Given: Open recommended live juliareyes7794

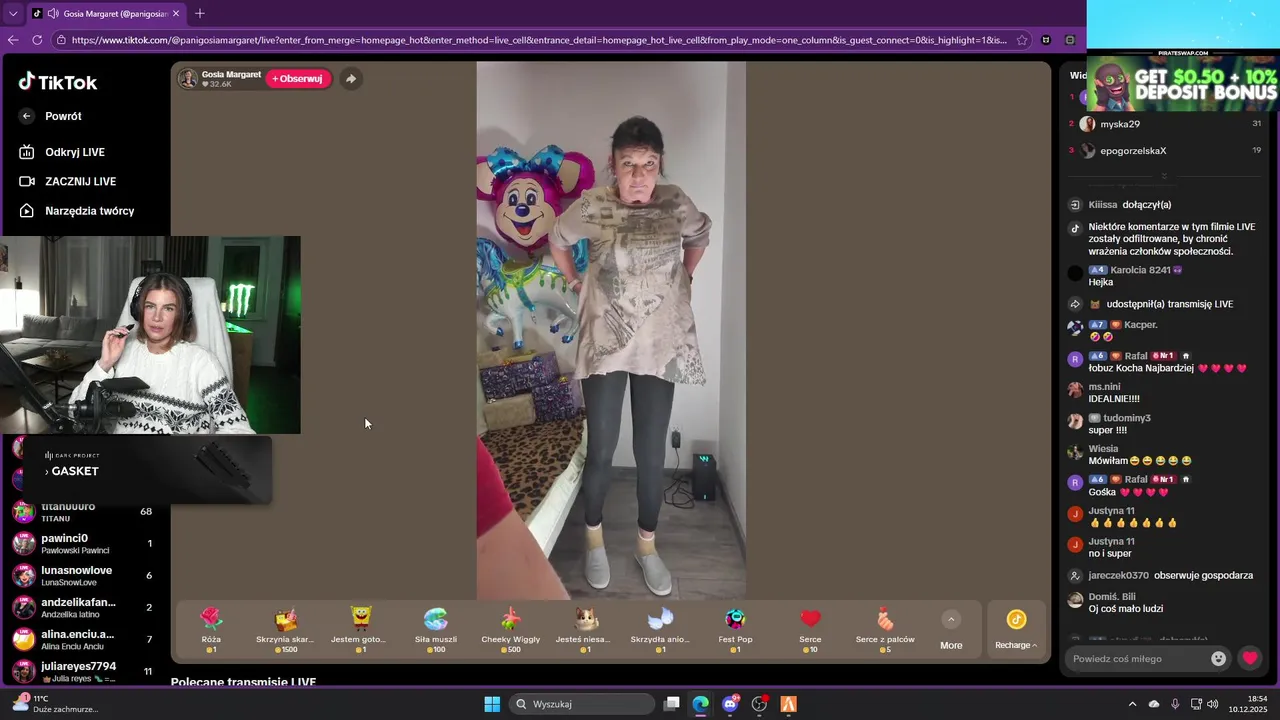Looking at the screenshot, I should pyautogui.click(x=82, y=672).
